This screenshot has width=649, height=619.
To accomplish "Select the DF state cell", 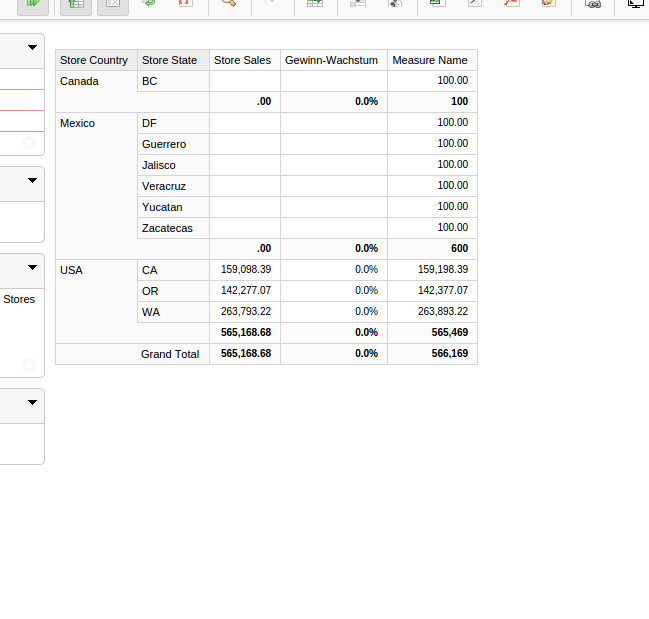I will [x=173, y=123].
